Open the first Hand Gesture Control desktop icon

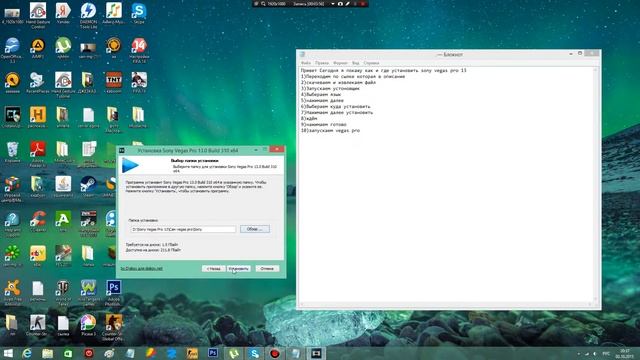coord(38,16)
